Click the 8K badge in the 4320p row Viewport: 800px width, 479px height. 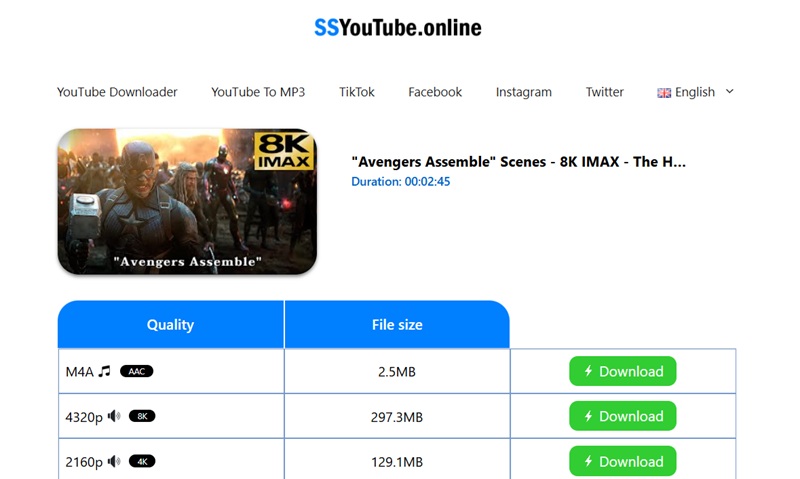pyautogui.click(x=142, y=416)
